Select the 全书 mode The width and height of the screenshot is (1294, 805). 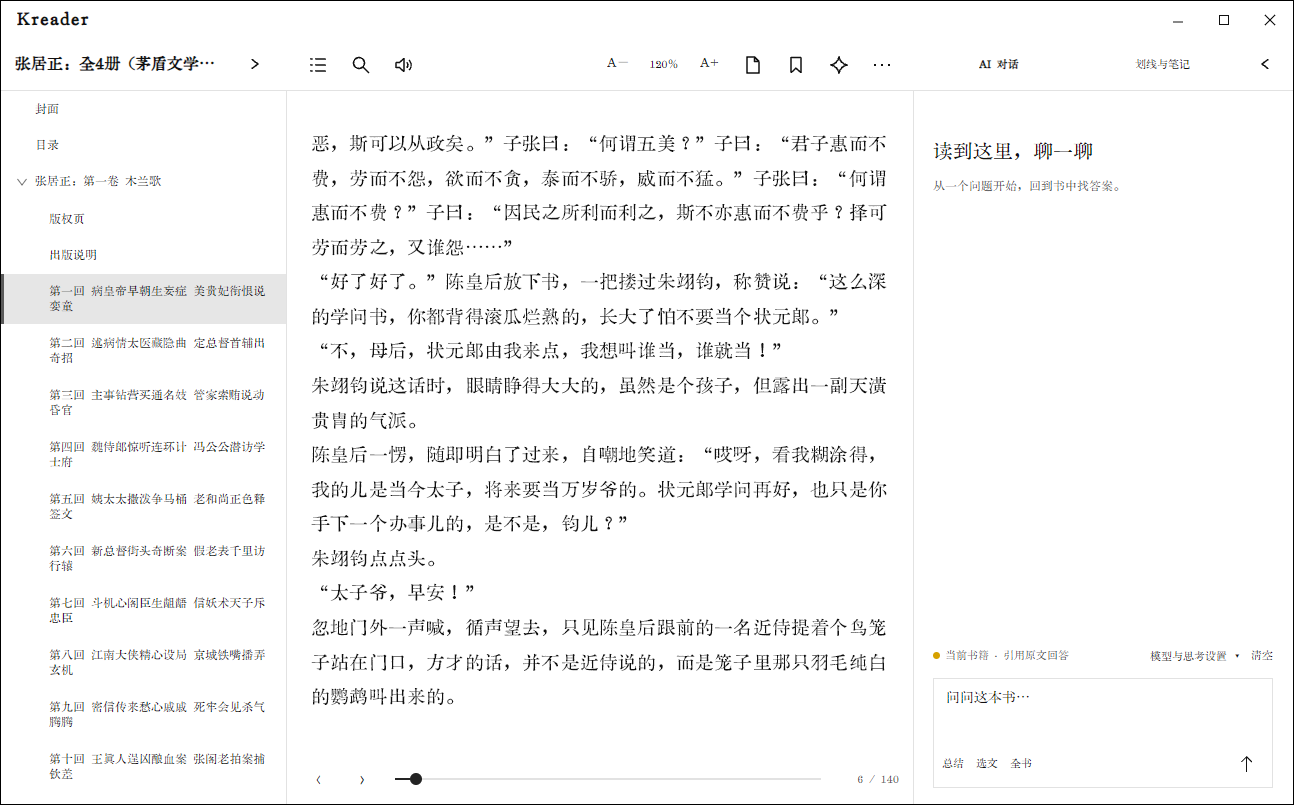pos(1021,764)
